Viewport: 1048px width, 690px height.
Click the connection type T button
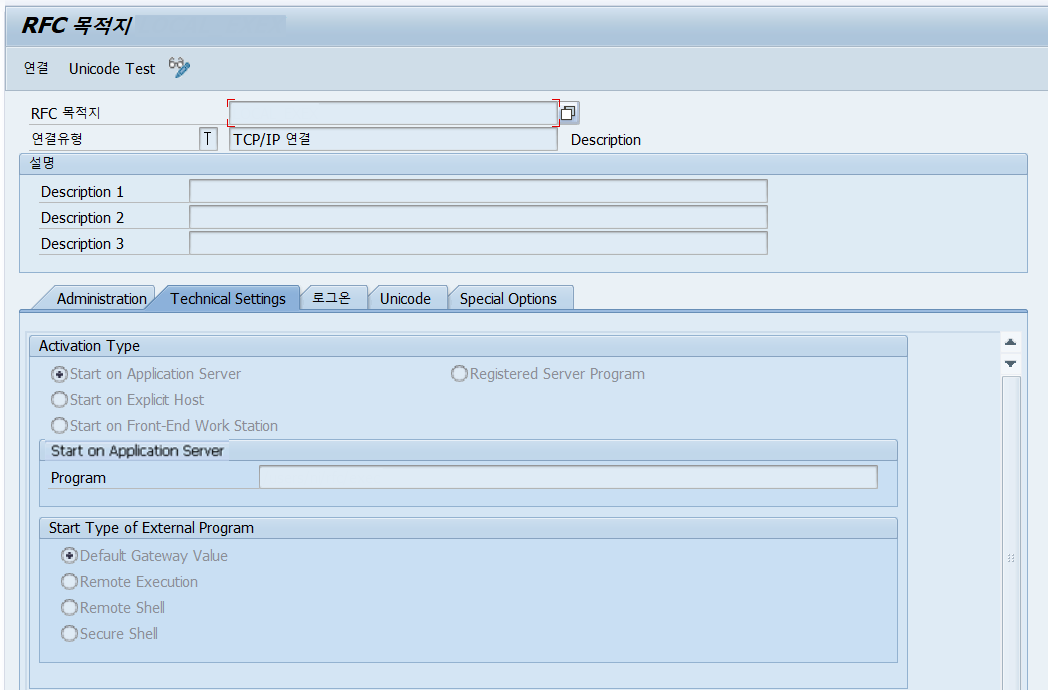(207, 138)
